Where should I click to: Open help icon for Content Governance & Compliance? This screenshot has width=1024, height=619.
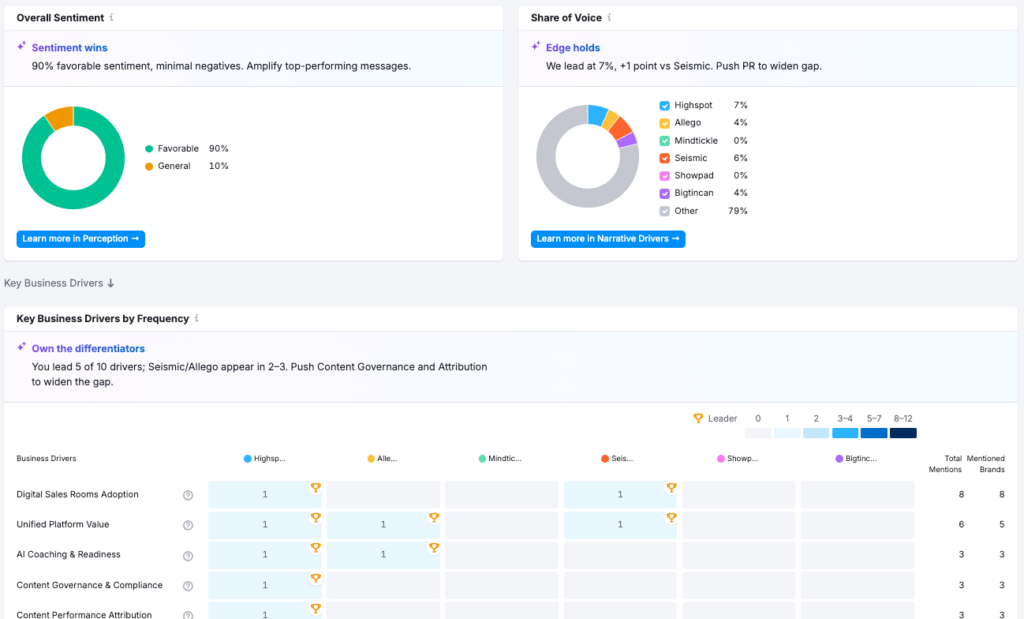coord(187,585)
